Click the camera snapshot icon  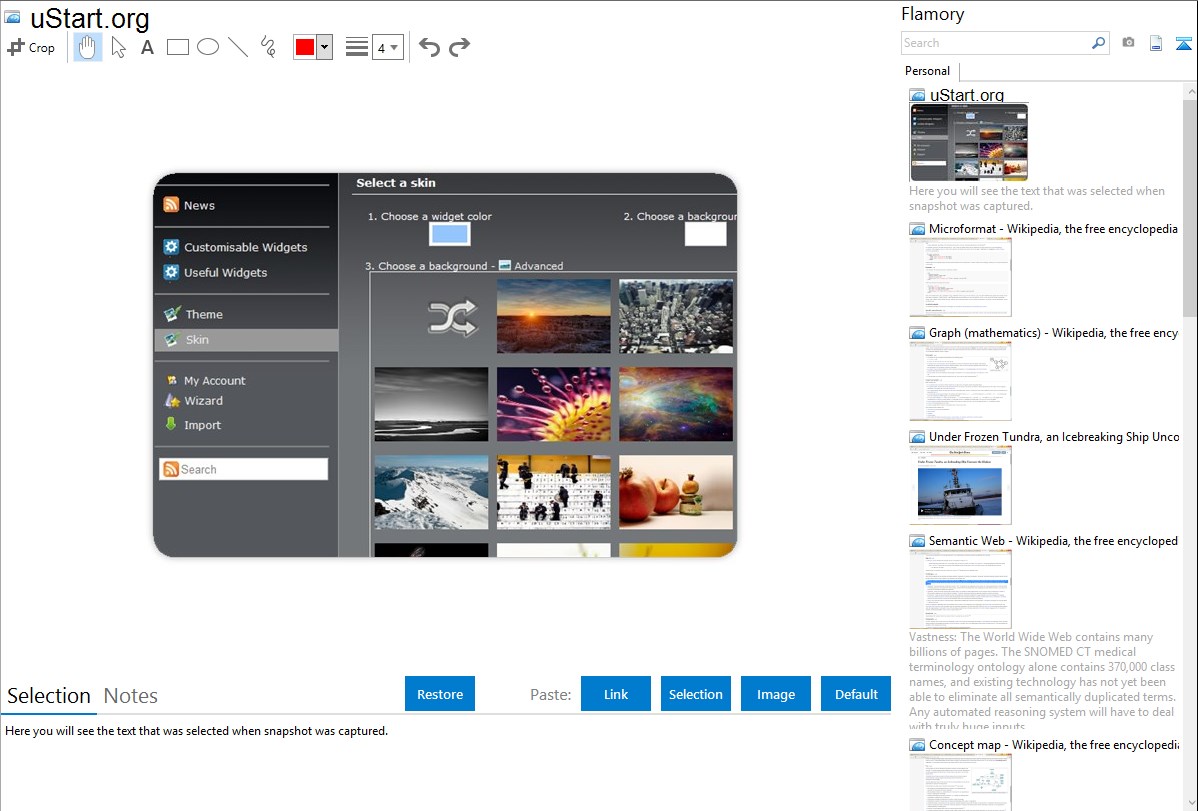click(x=1128, y=43)
